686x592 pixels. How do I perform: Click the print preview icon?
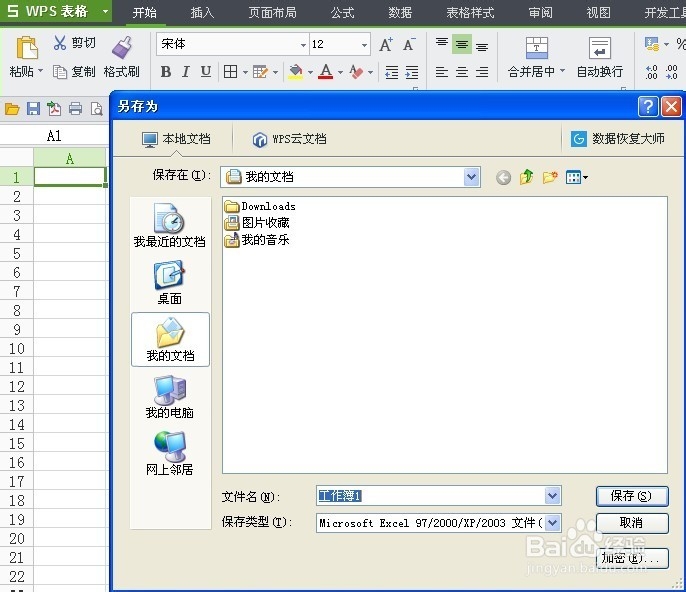[x=96, y=108]
